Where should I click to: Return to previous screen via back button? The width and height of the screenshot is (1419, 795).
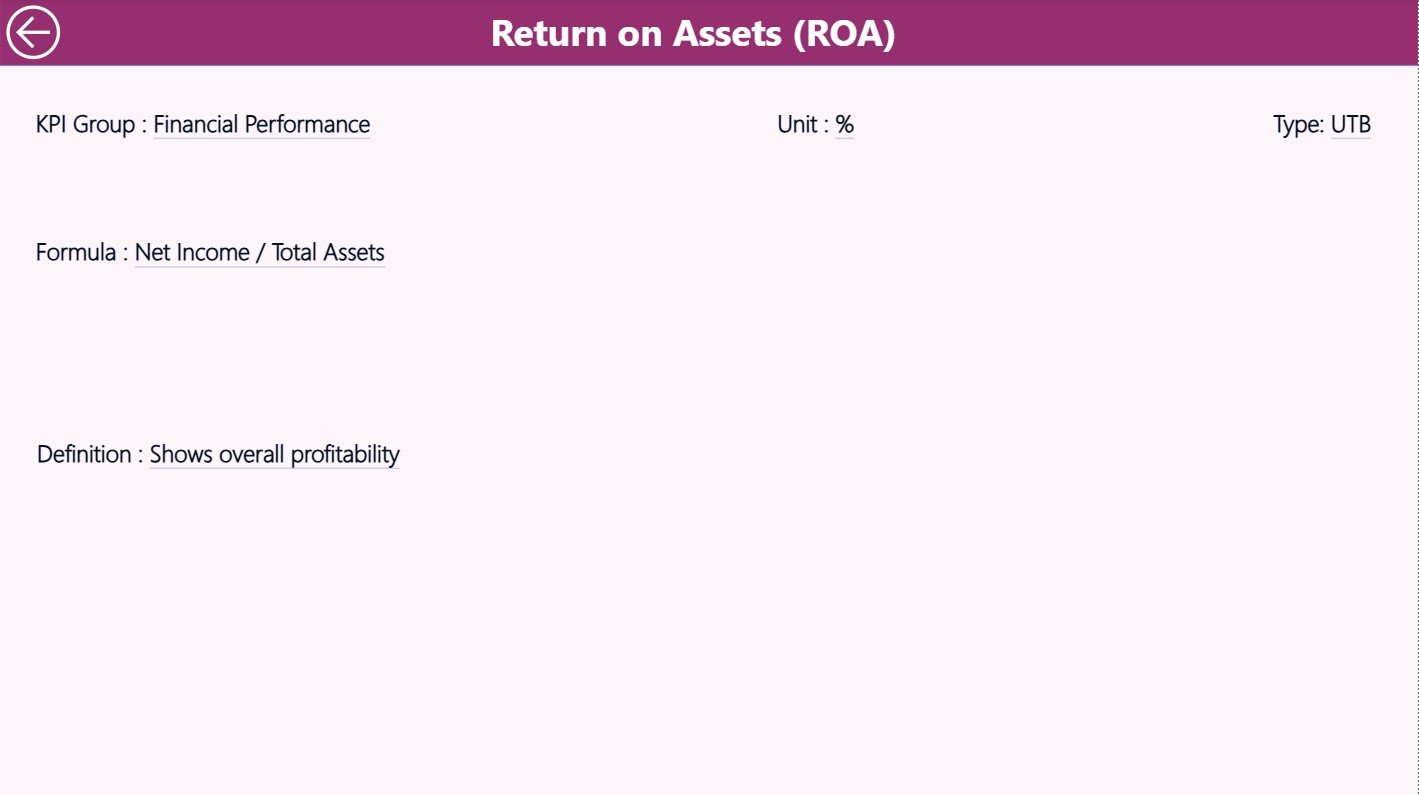tap(33, 31)
